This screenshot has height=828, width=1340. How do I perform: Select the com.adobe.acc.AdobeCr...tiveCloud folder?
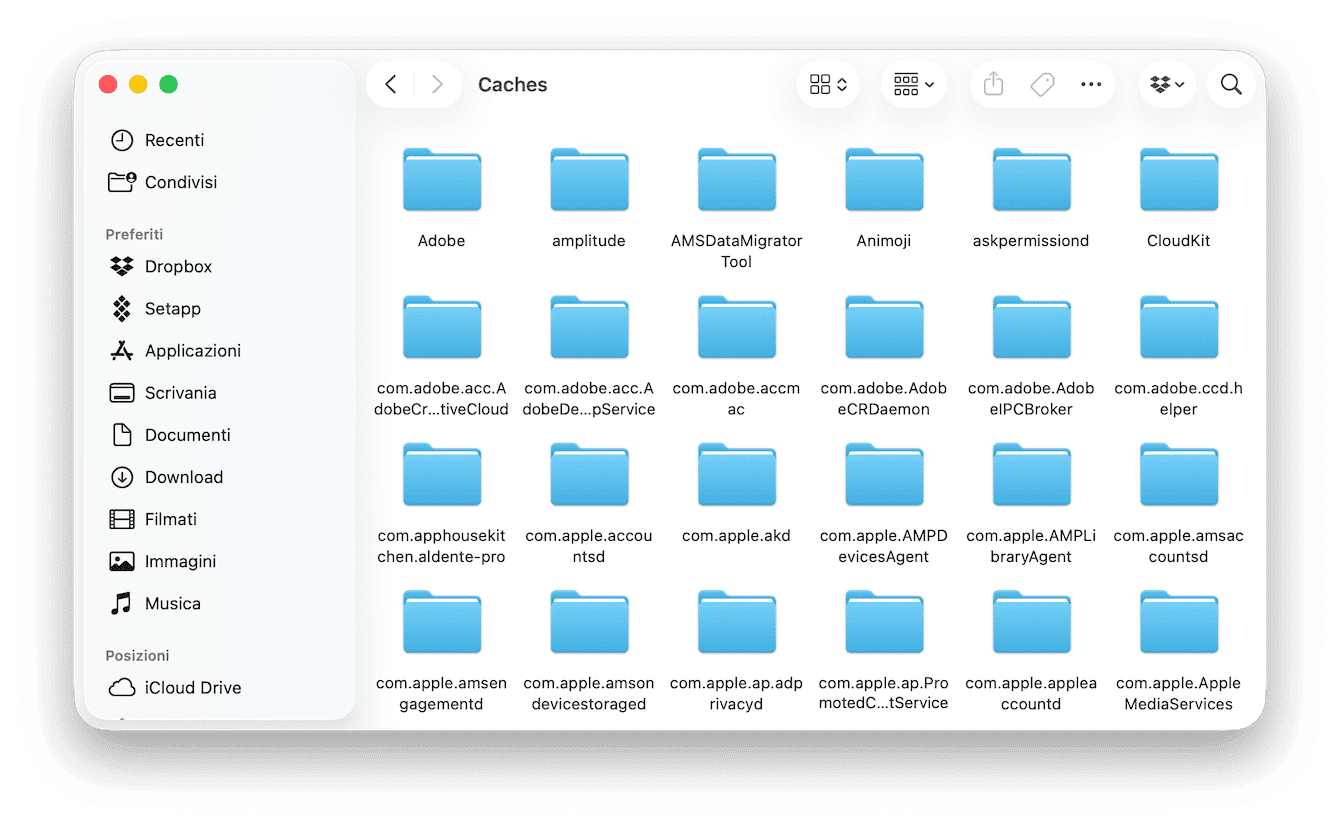coord(442,327)
